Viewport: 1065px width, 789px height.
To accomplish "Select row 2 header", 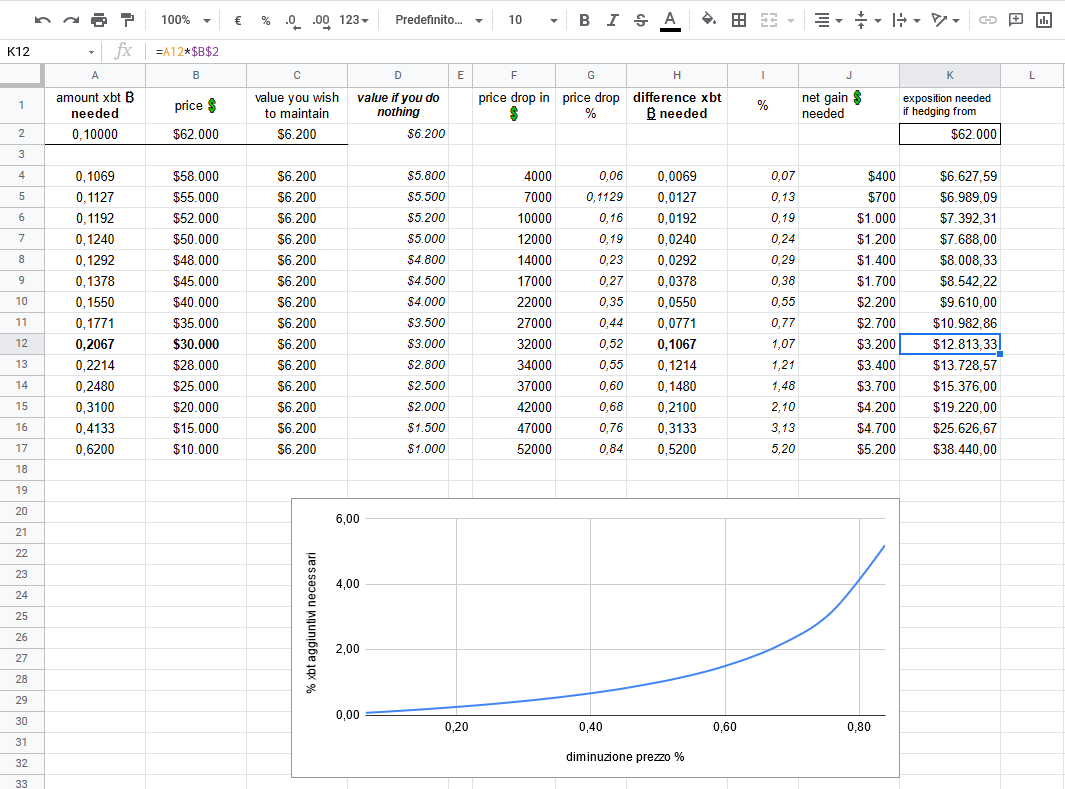I will click(22, 134).
